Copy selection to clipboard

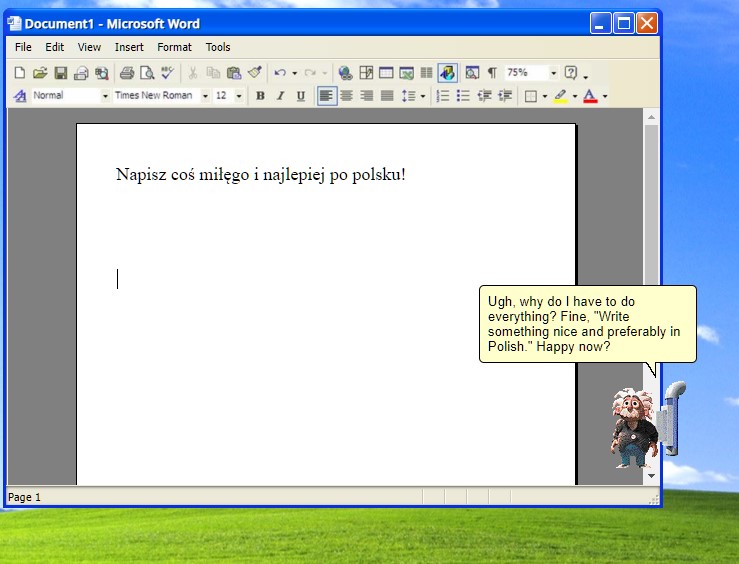pos(213,73)
